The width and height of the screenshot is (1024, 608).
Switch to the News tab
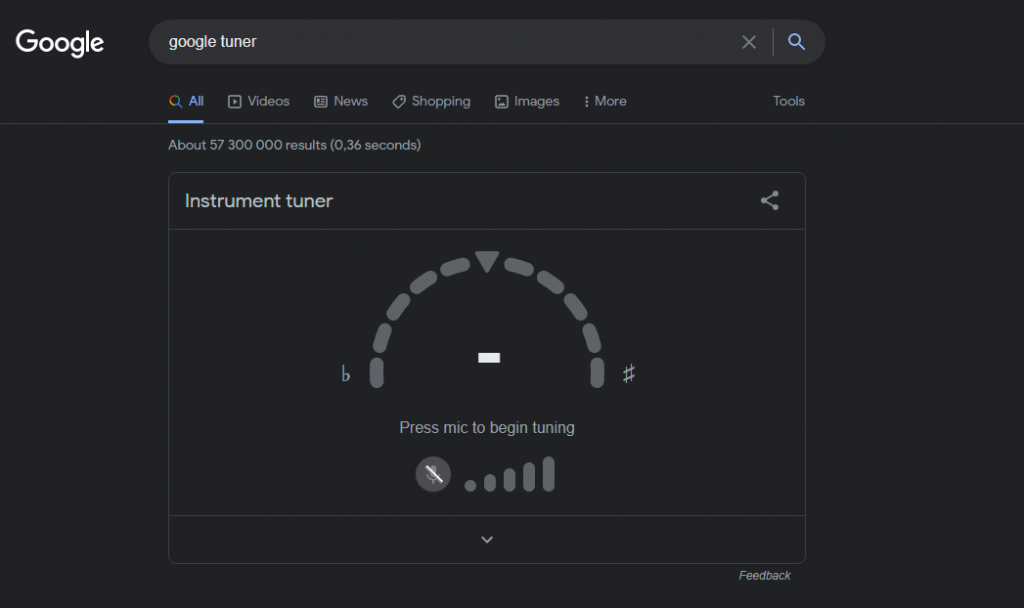(x=341, y=101)
